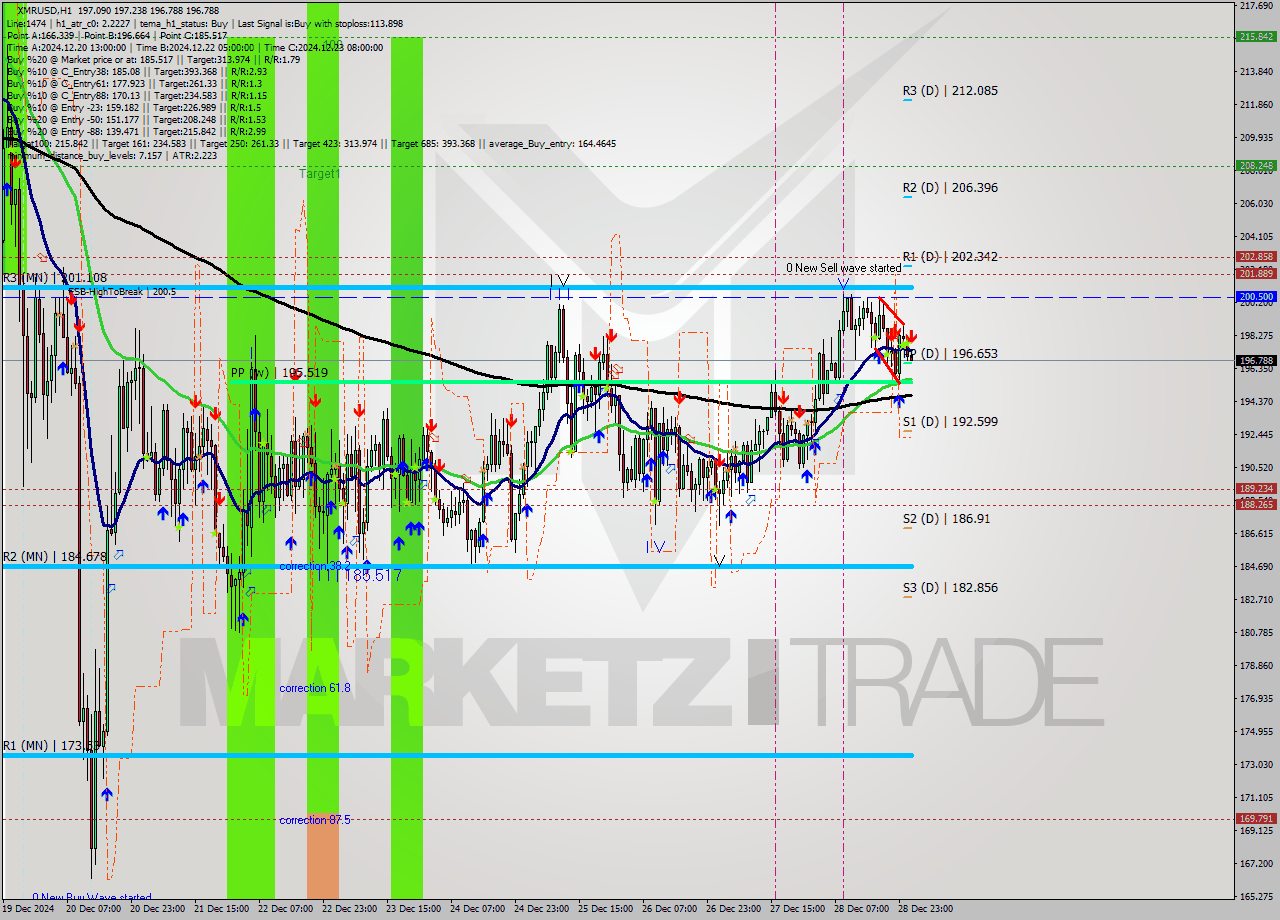Click the '20 Dec 07:00' time axis label
1280x920 pixels.
pos(91,909)
